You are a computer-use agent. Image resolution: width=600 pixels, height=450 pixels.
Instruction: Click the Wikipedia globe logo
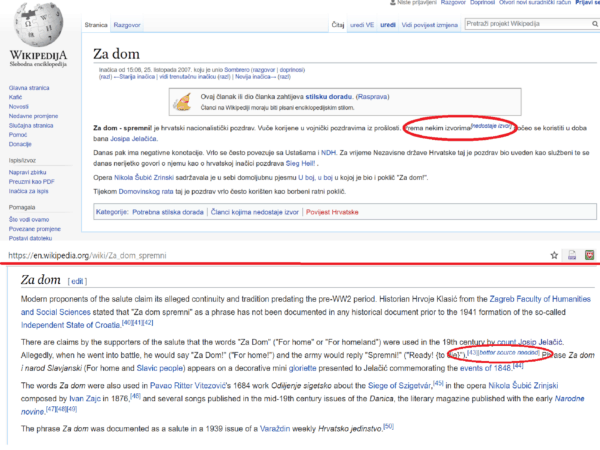coord(37,26)
